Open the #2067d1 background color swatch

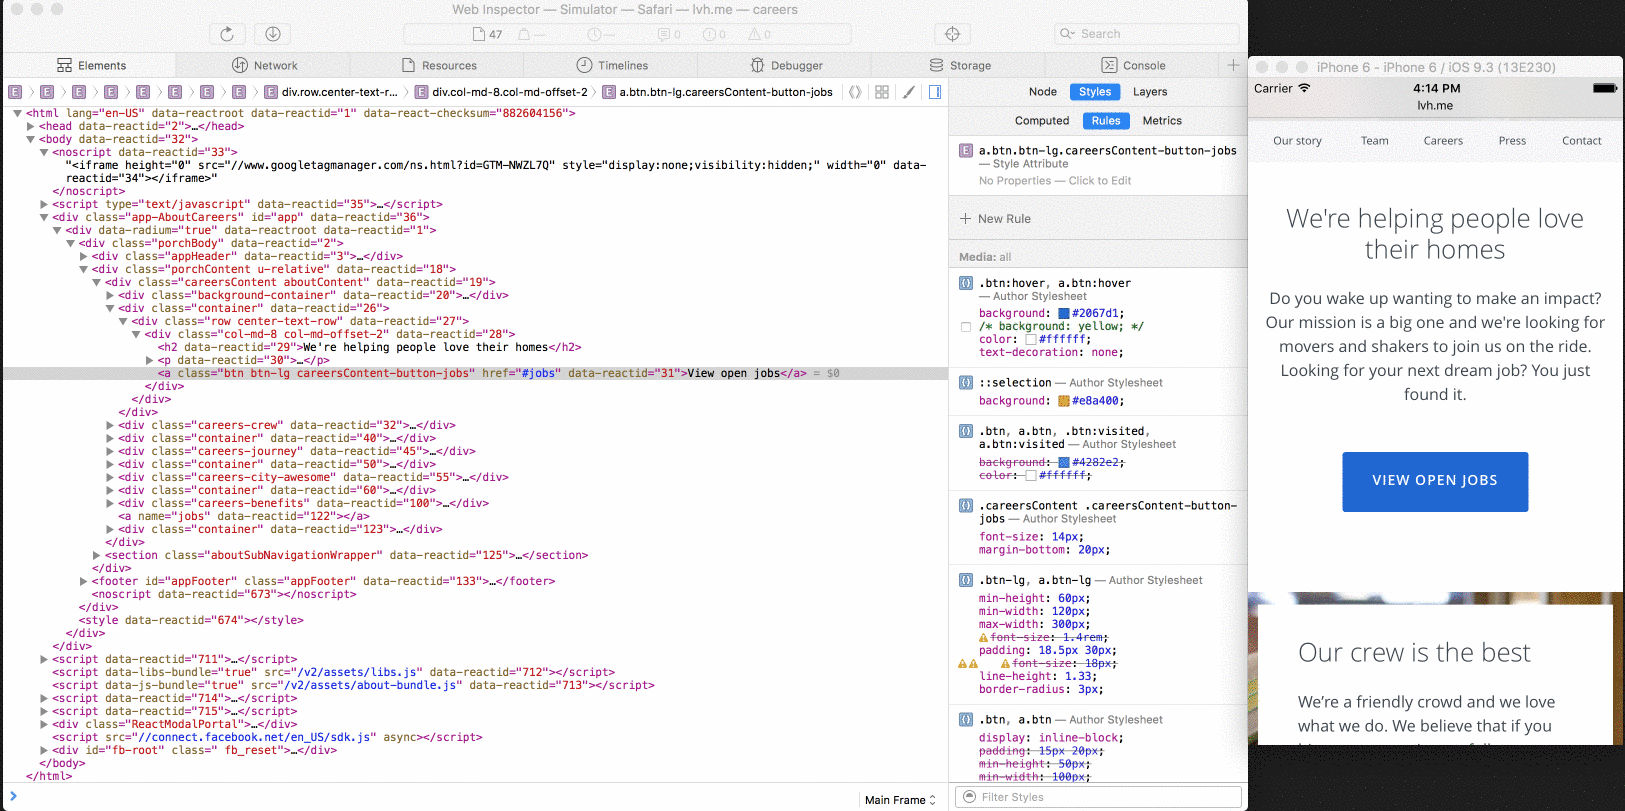click(x=1064, y=314)
